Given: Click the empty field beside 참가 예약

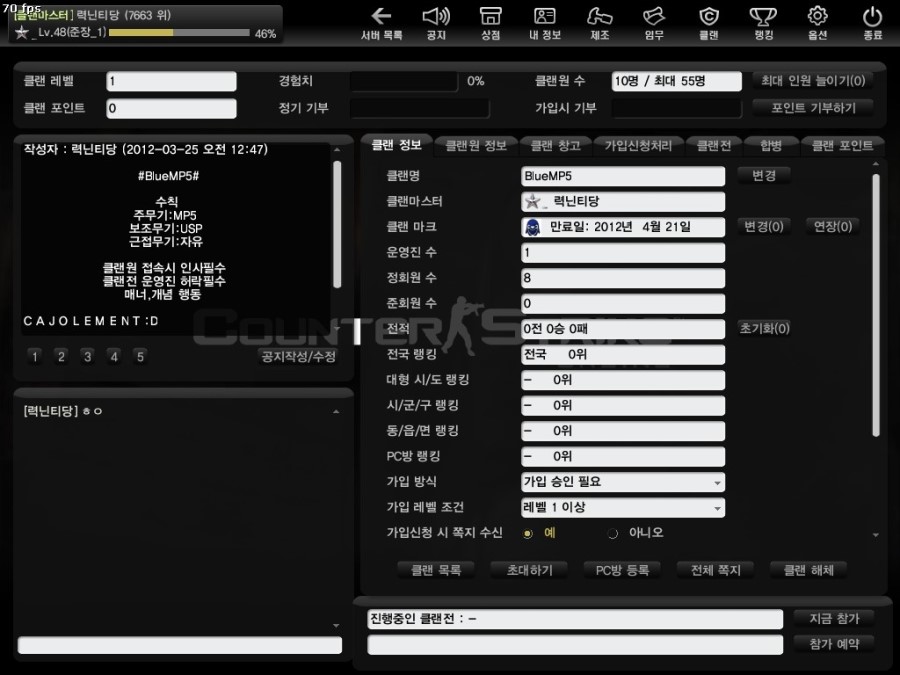Looking at the screenshot, I should pos(575,645).
